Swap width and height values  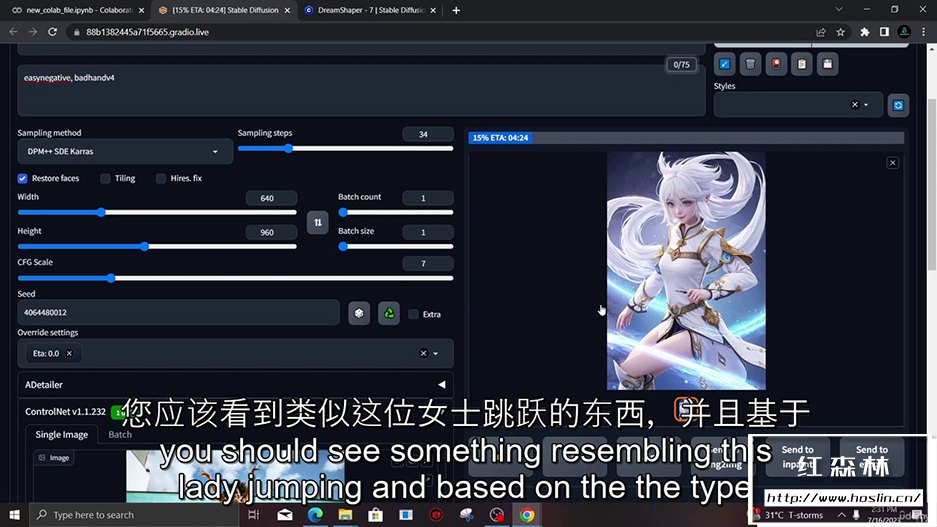tap(317, 223)
